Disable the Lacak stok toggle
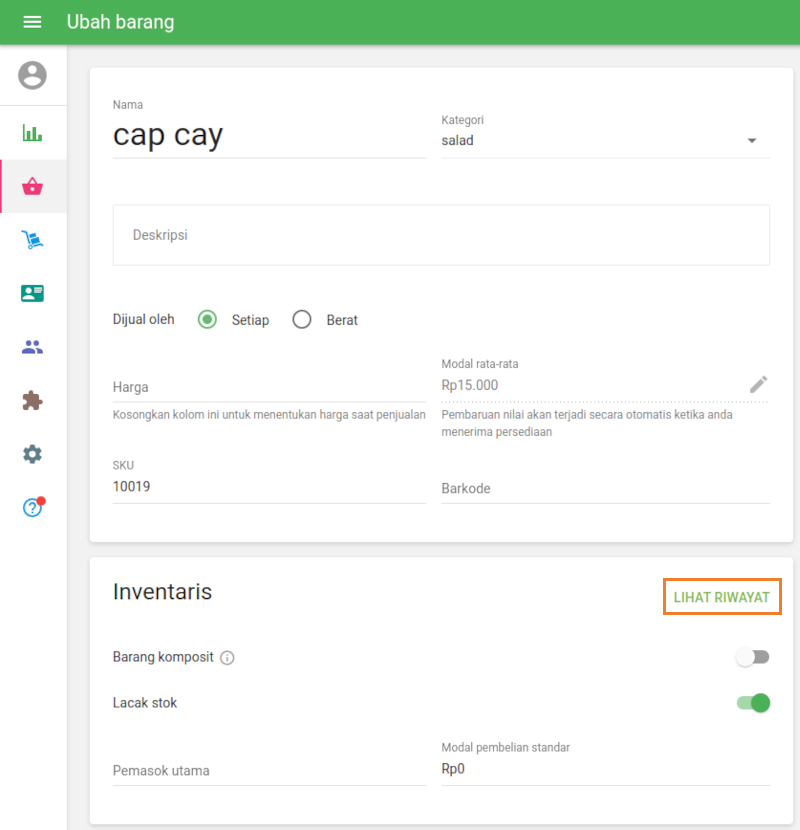 (753, 703)
